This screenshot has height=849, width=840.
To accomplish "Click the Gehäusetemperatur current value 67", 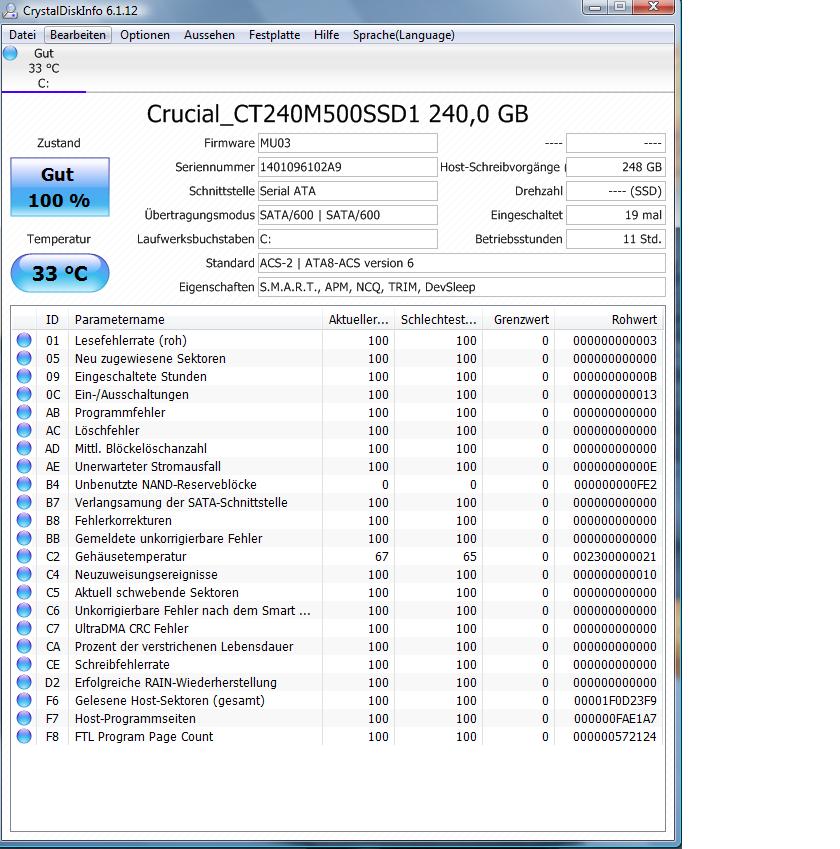I will 381,557.
